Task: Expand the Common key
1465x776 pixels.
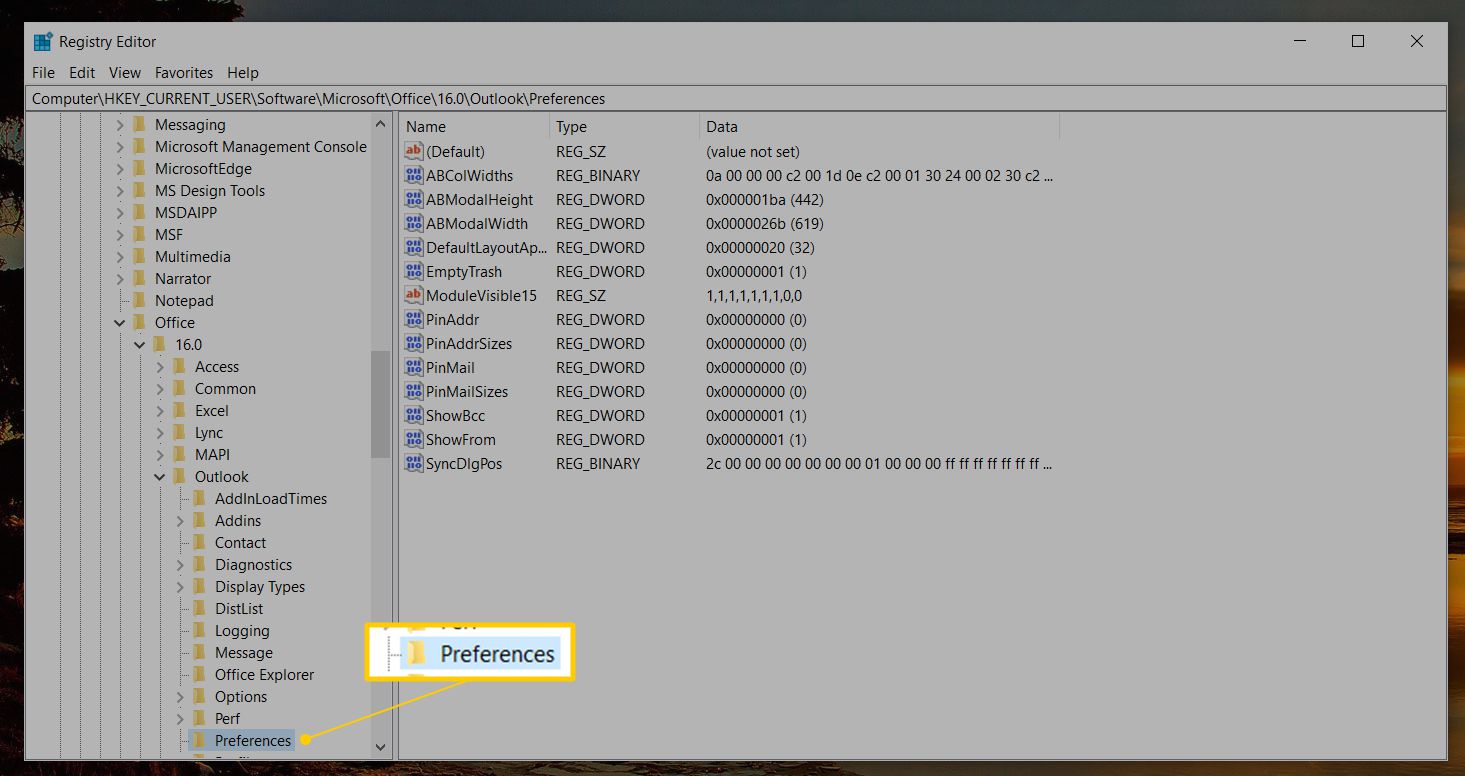Action: [160, 388]
